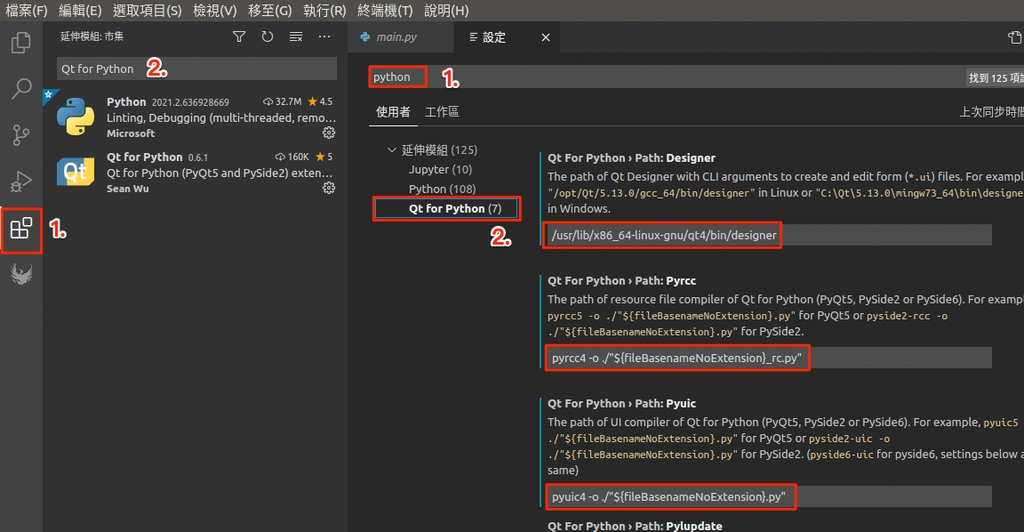The image size is (1024, 532).
Task: Click Microsoft publisher name
Action: click(x=131, y=133)
